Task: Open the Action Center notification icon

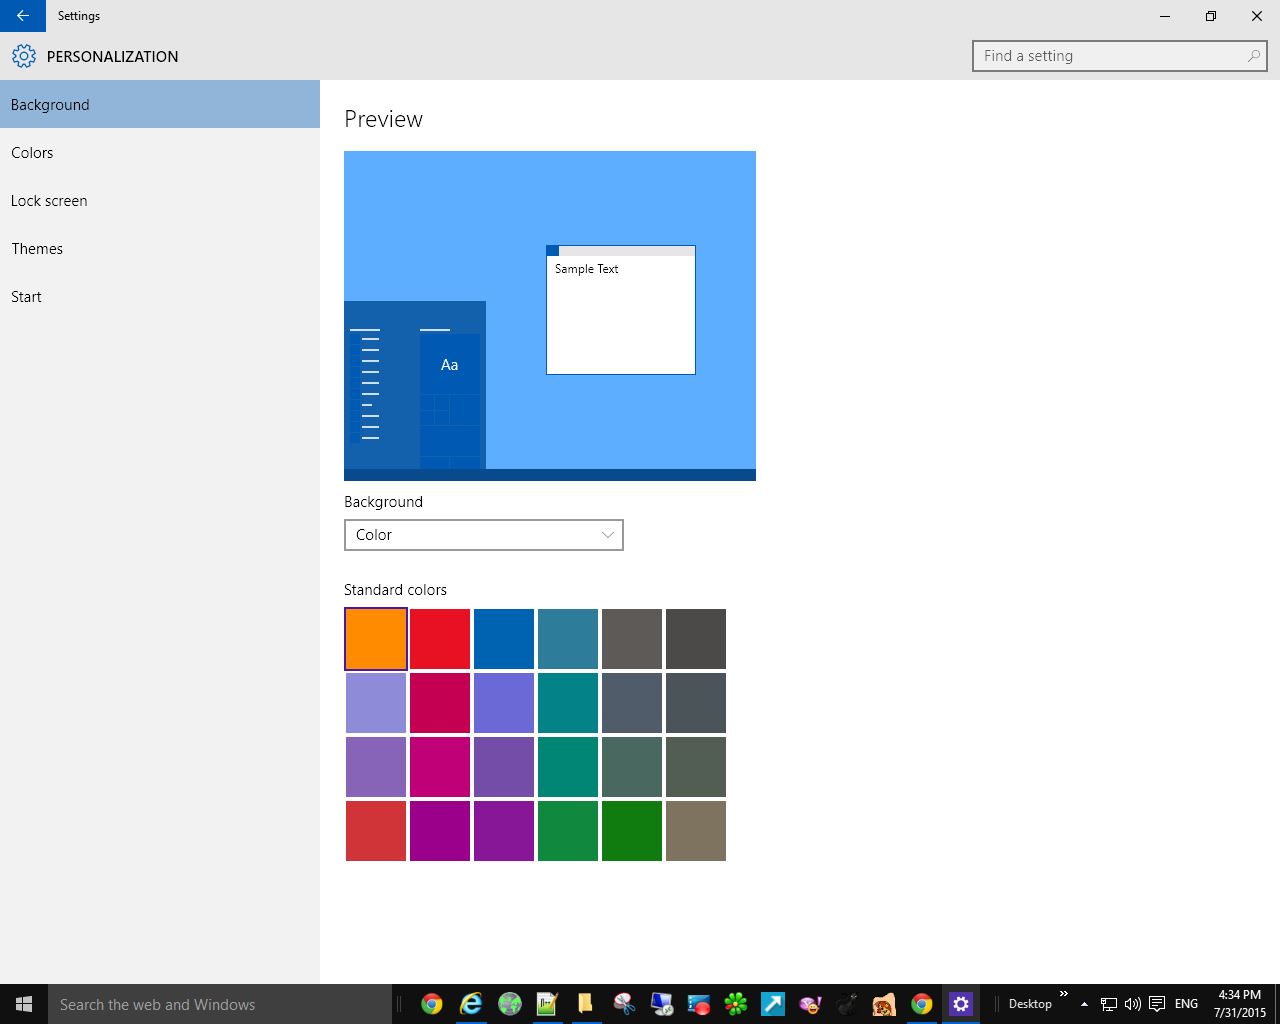Action: coord(1157,1004)
